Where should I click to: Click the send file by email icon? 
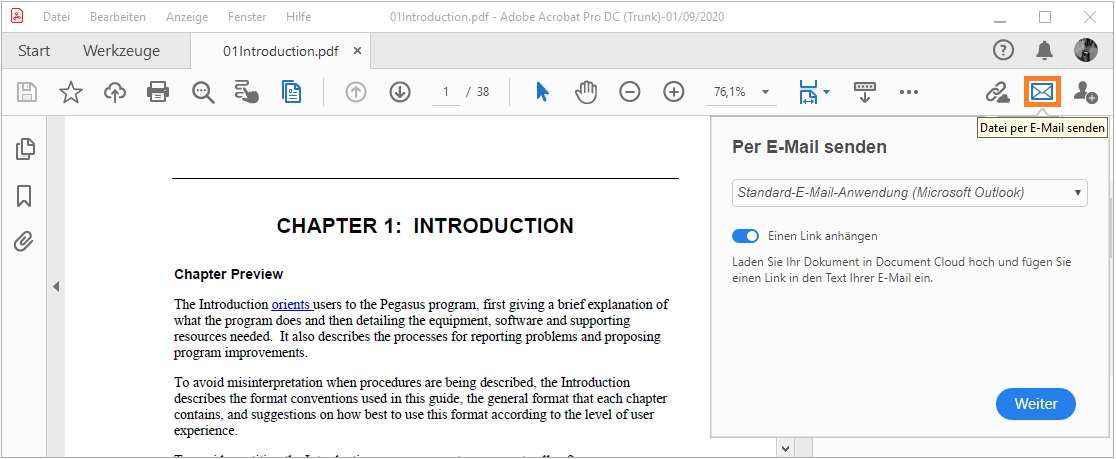click(x=1042, y=92)
